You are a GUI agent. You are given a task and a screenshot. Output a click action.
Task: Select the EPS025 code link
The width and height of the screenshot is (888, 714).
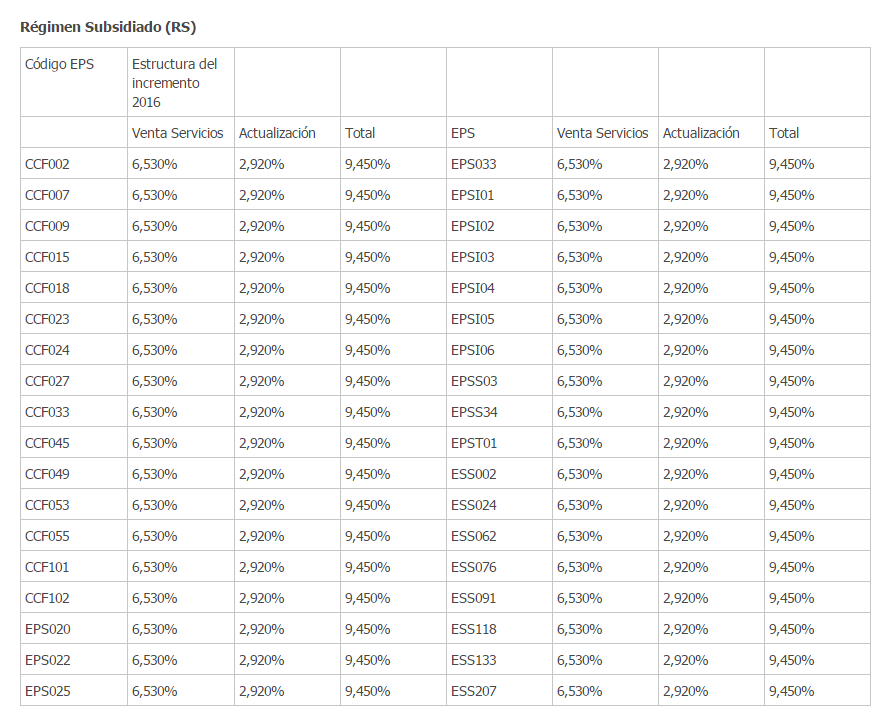(47, 691)
